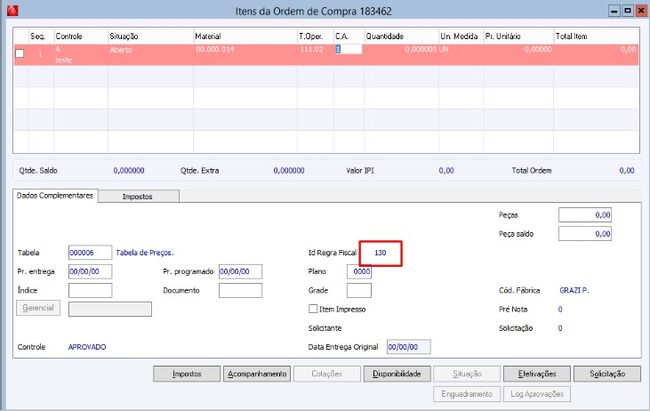Open Acompanhamento button
Viewport: 650px width, 411px height.
(x=257, y=374)
